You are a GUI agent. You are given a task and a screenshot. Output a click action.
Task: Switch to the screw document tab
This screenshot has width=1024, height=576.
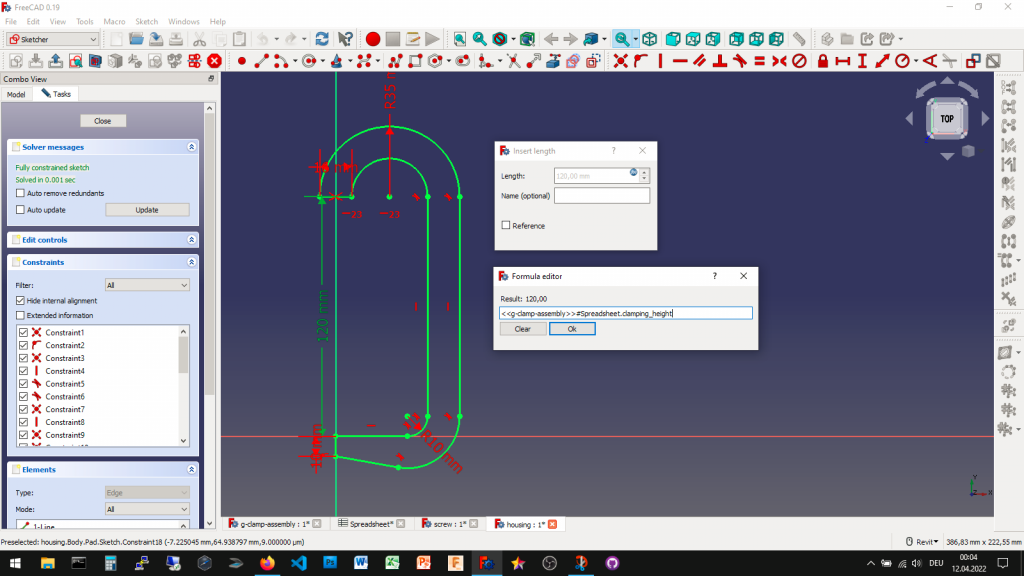[449, 524]
